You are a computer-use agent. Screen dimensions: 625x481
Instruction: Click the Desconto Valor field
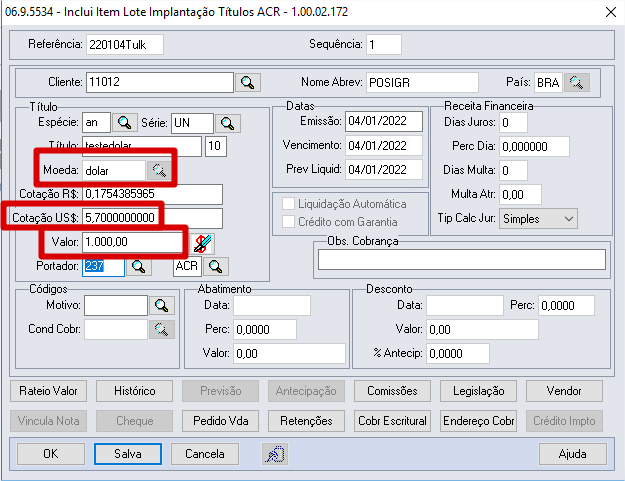tap(482, 330)
